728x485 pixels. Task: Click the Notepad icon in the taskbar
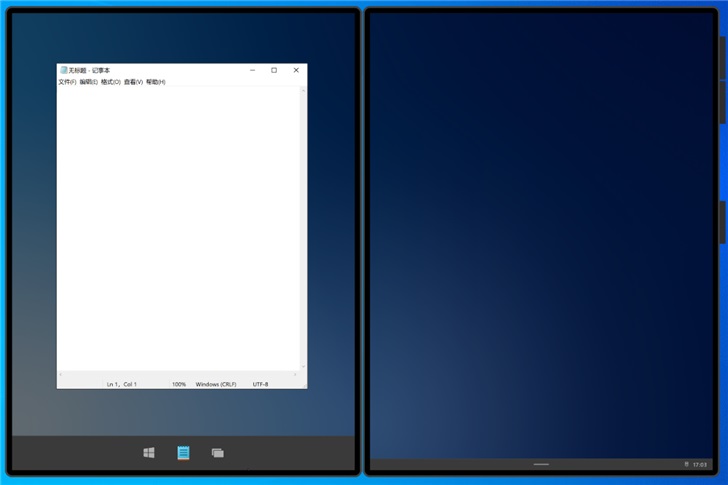coord(183,453)
